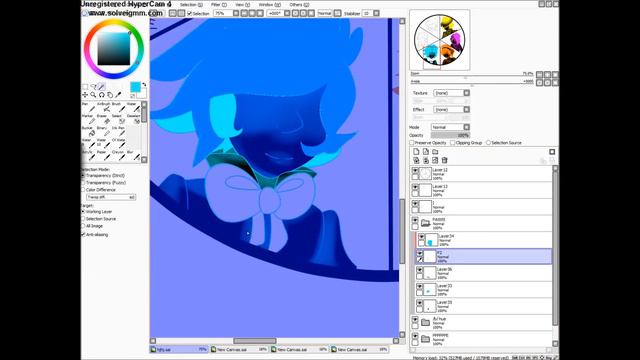Click the layers panel vertical scrollbar
The height and width of the screenshot is (360, 640).
[555, 248]
